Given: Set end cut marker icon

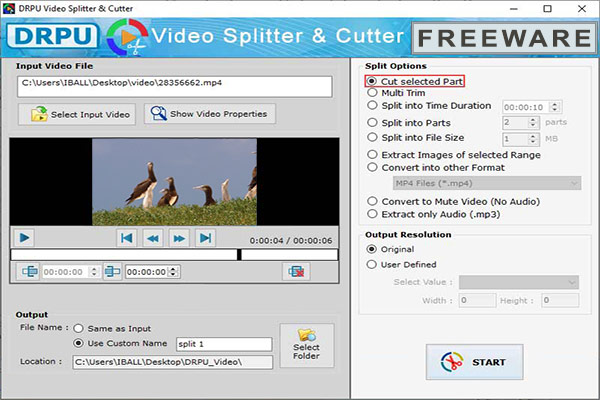Looking at the screenshot, I should point(112,272).
